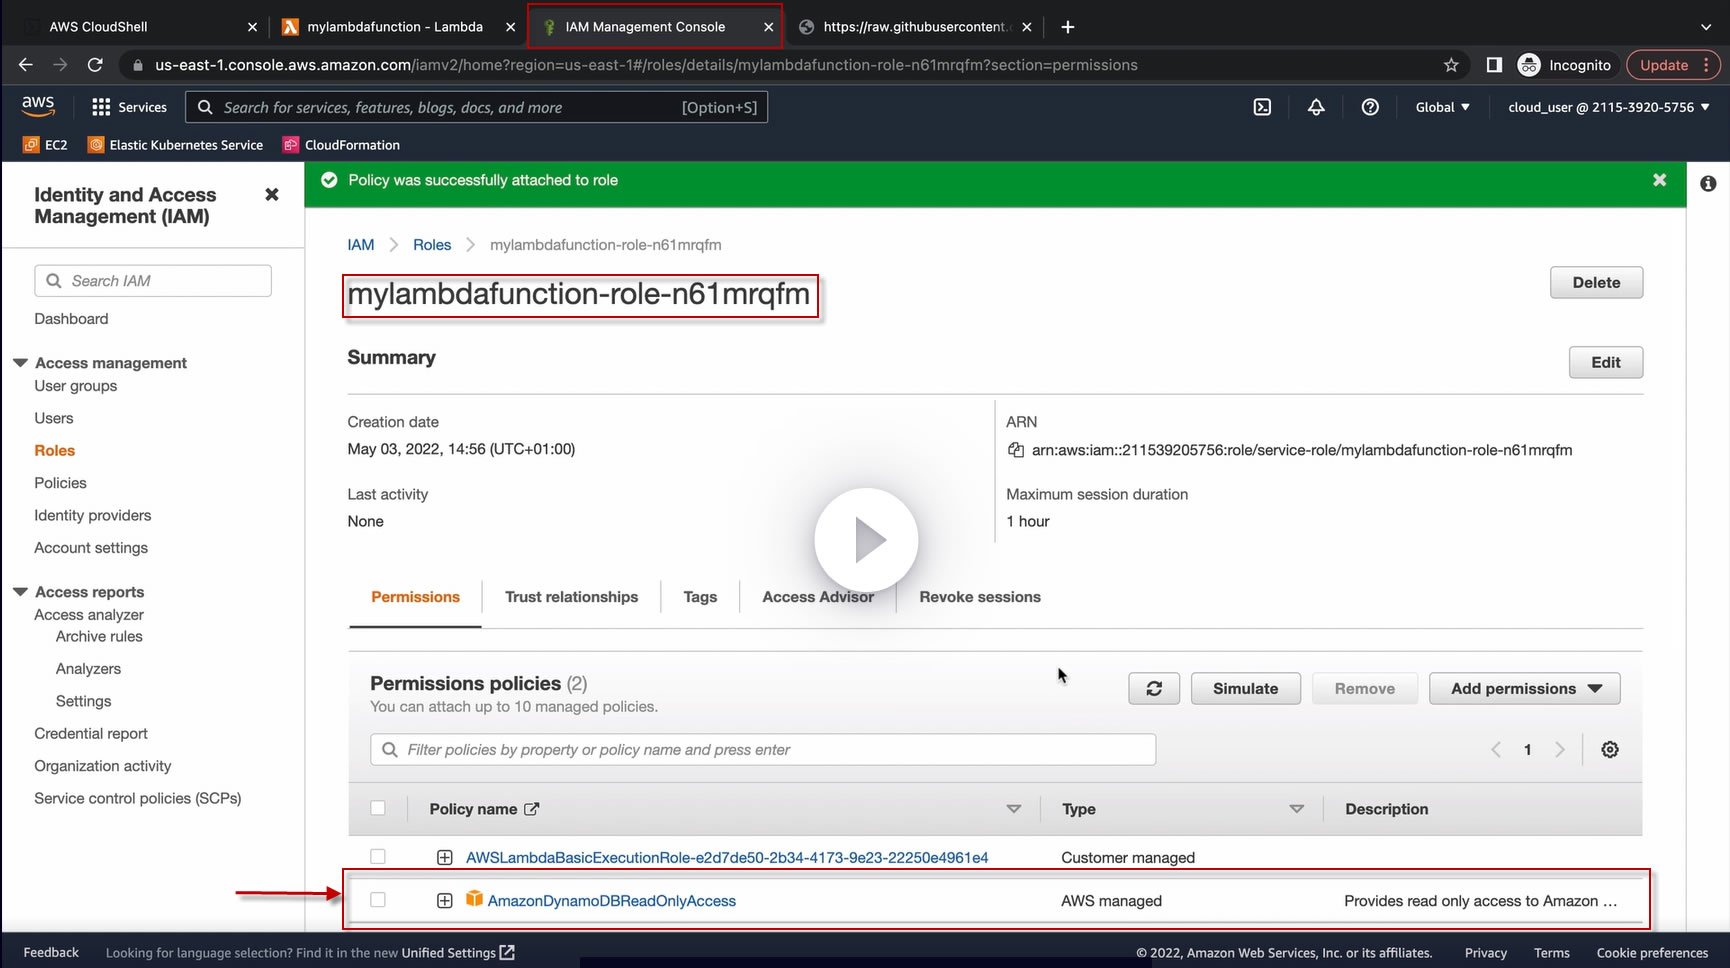This screenshot has width=1730, height=968.
Task: Open the Add permissions dropdown
Action: point(1525,688)
